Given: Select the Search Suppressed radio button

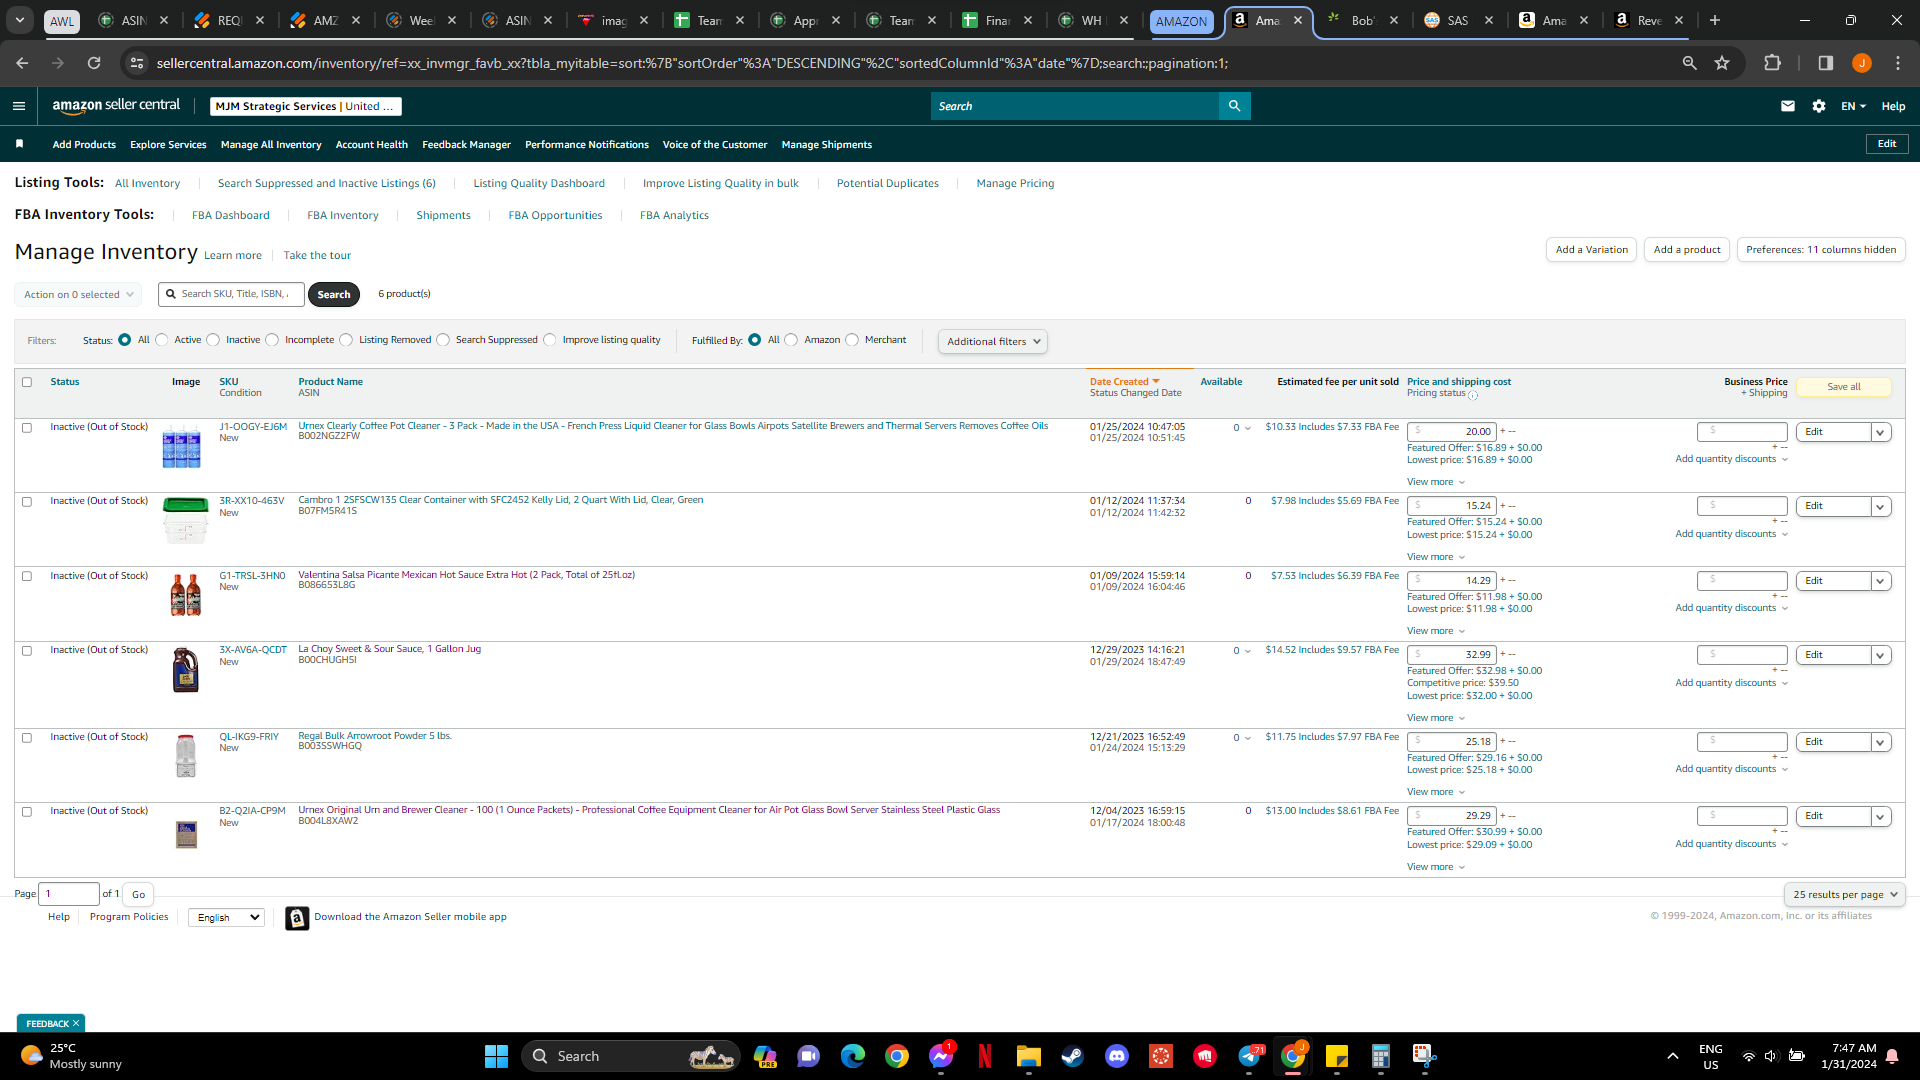Looking at the screenshot, I should coord(443,340).
